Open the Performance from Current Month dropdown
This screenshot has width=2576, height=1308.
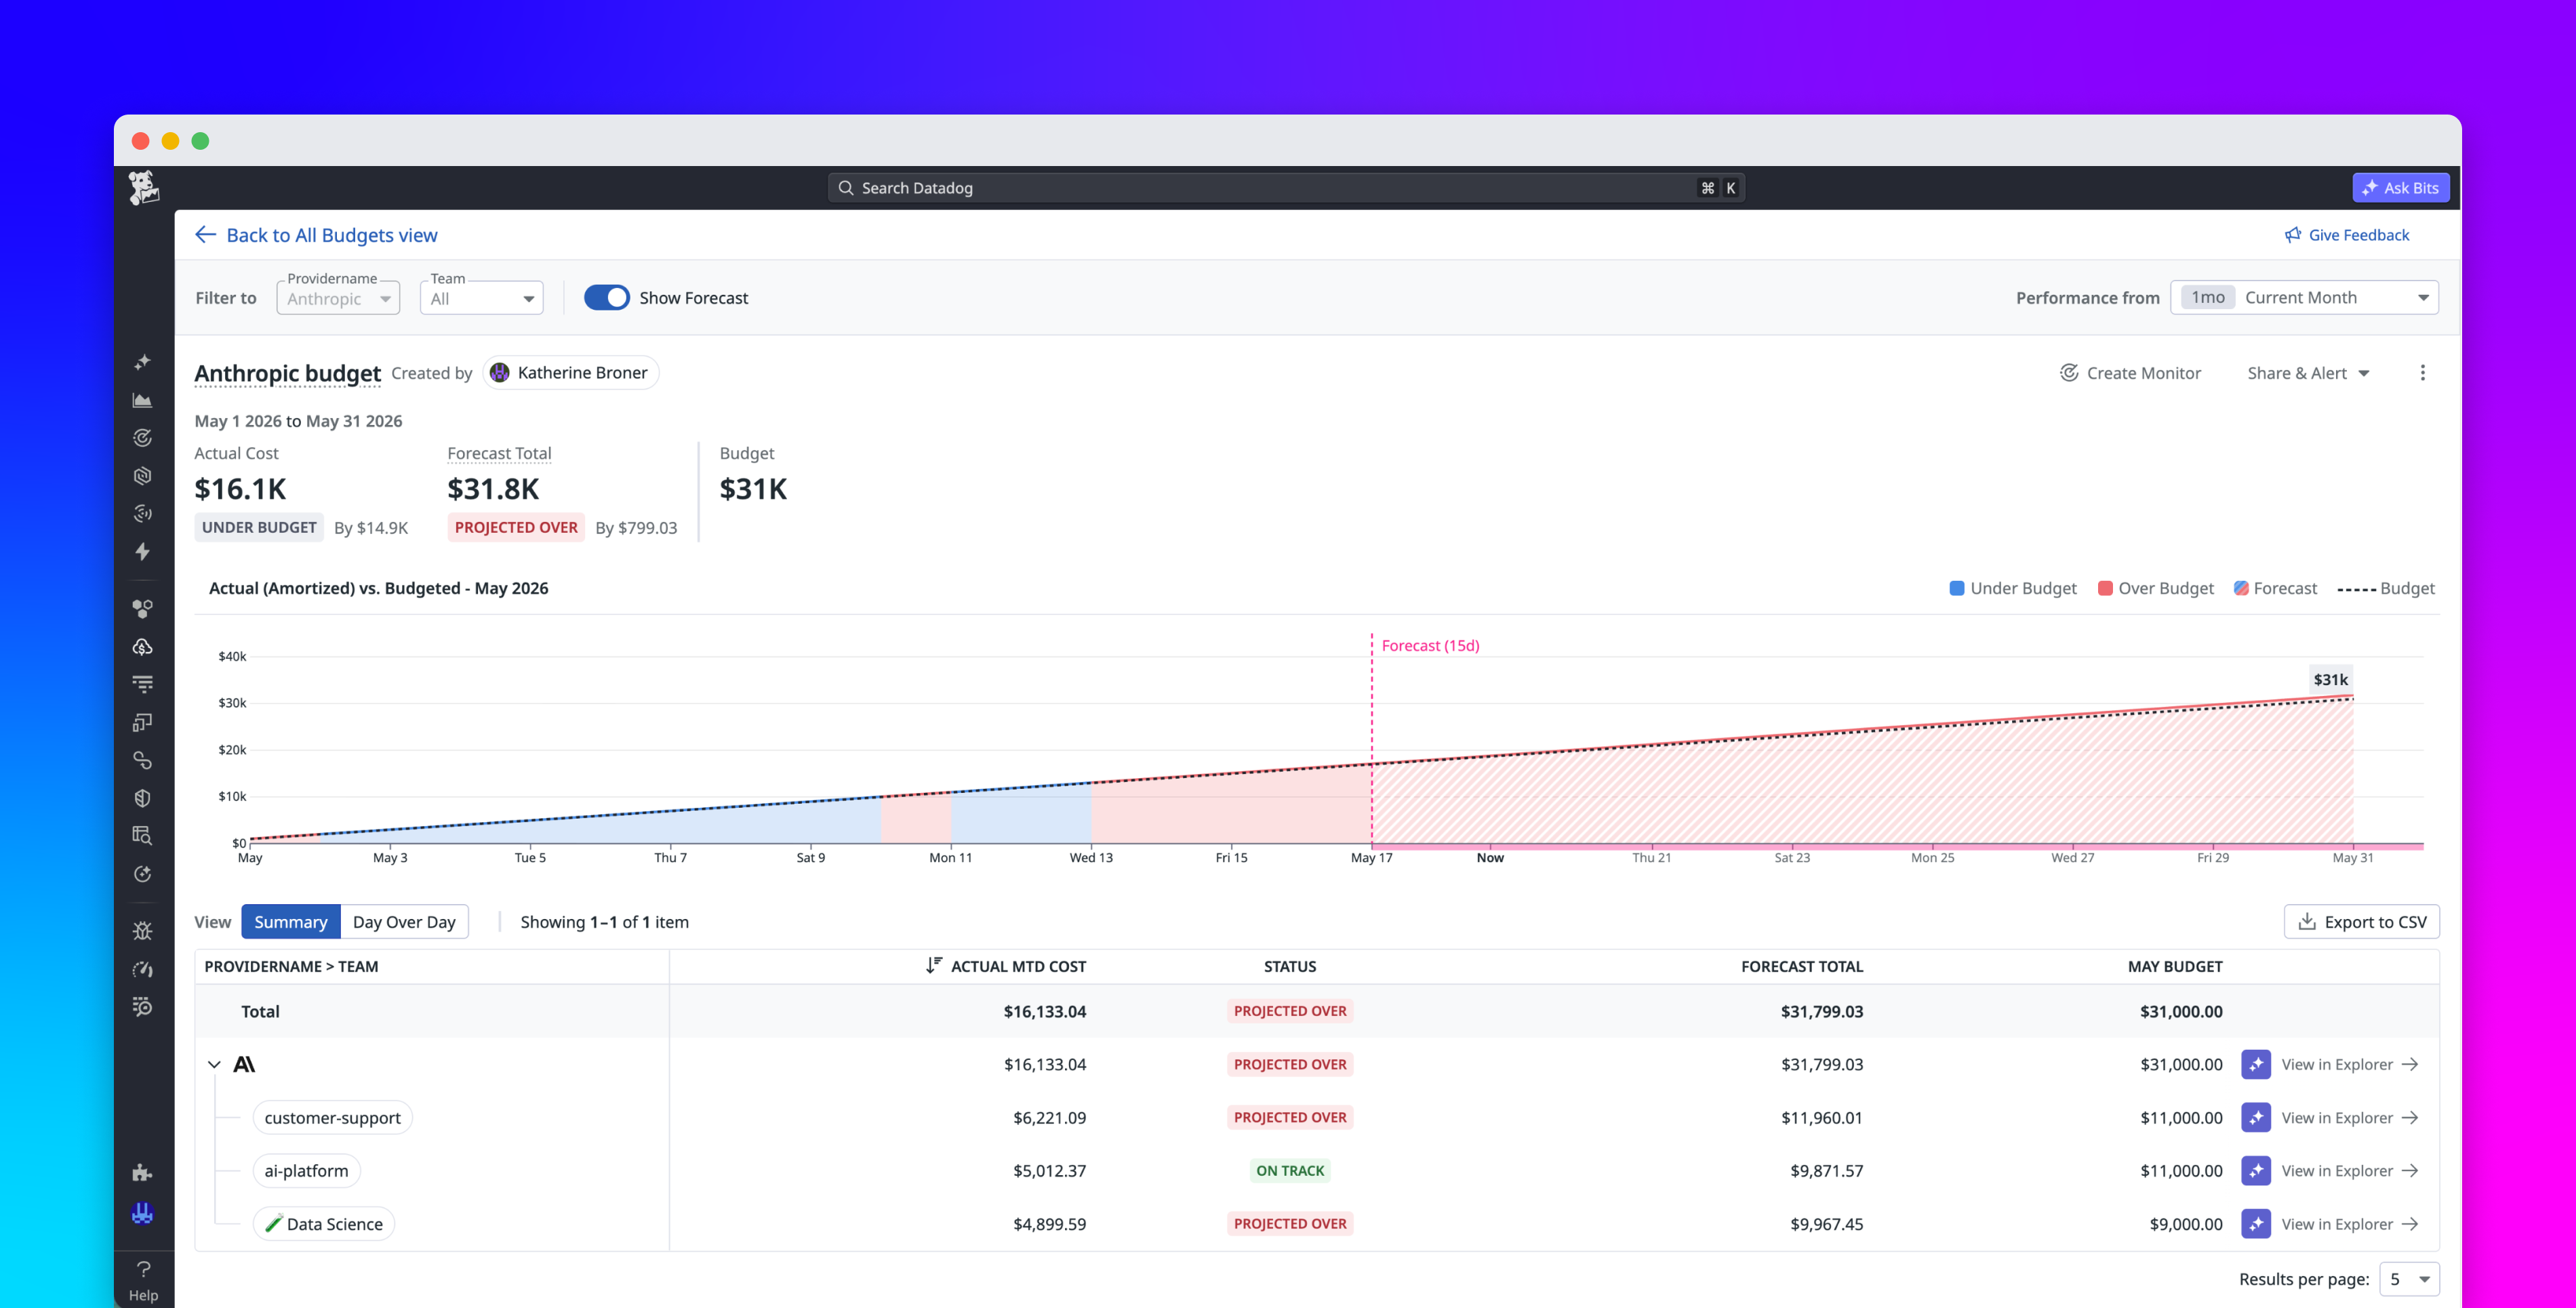[x=2304, y=297]
